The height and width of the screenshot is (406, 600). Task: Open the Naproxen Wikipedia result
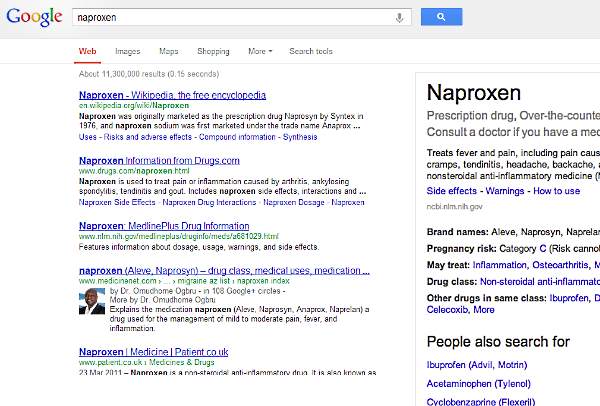point(172,95)
